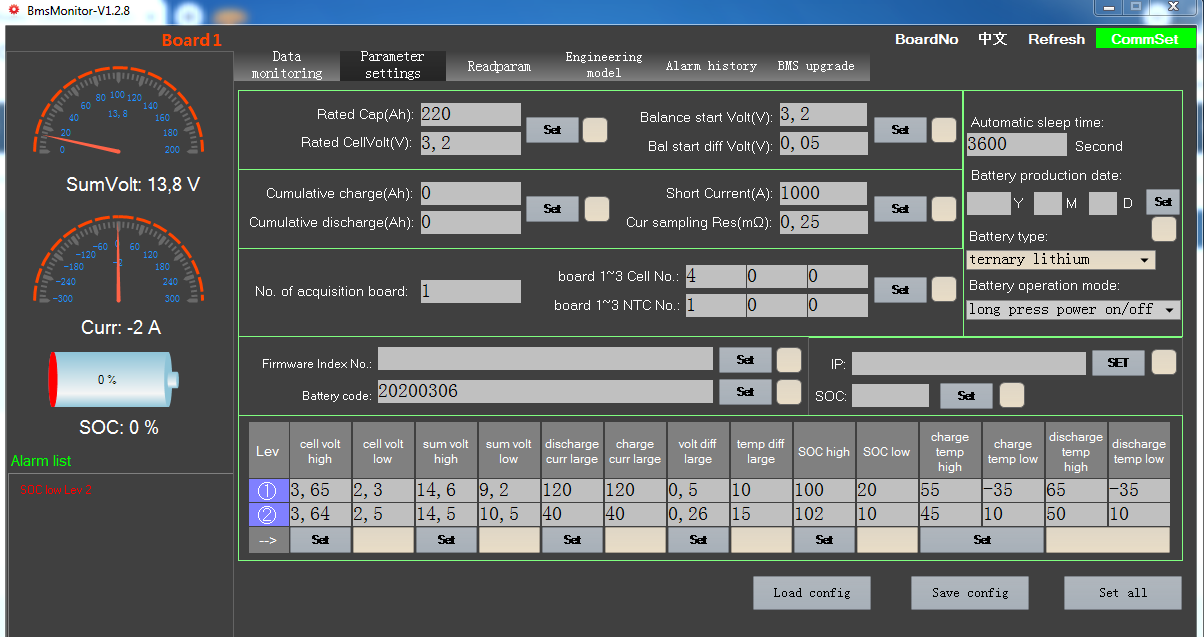Click the status indicator box beside IP SET

click(x=1163, y=362)
